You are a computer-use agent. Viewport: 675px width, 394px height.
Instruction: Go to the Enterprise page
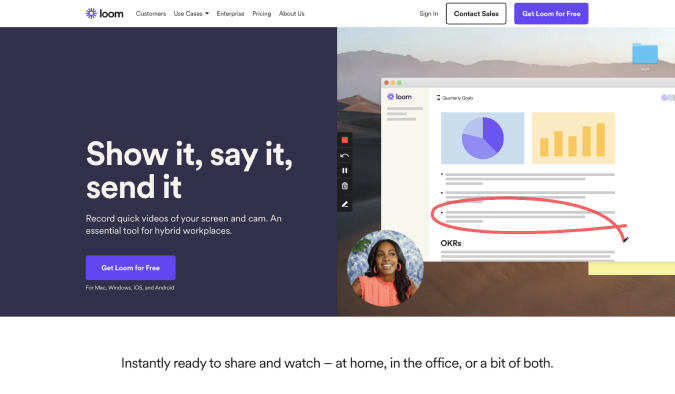coord(230,14)
